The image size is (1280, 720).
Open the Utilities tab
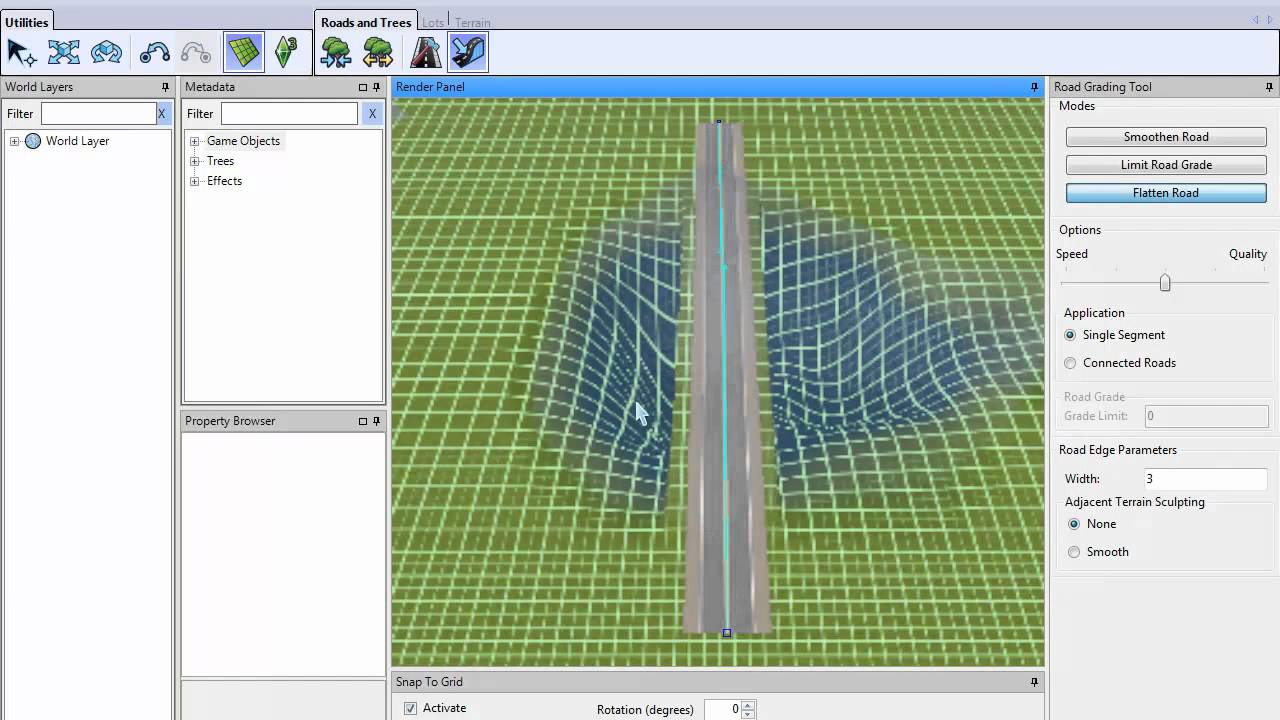click(x=27, y=22)
